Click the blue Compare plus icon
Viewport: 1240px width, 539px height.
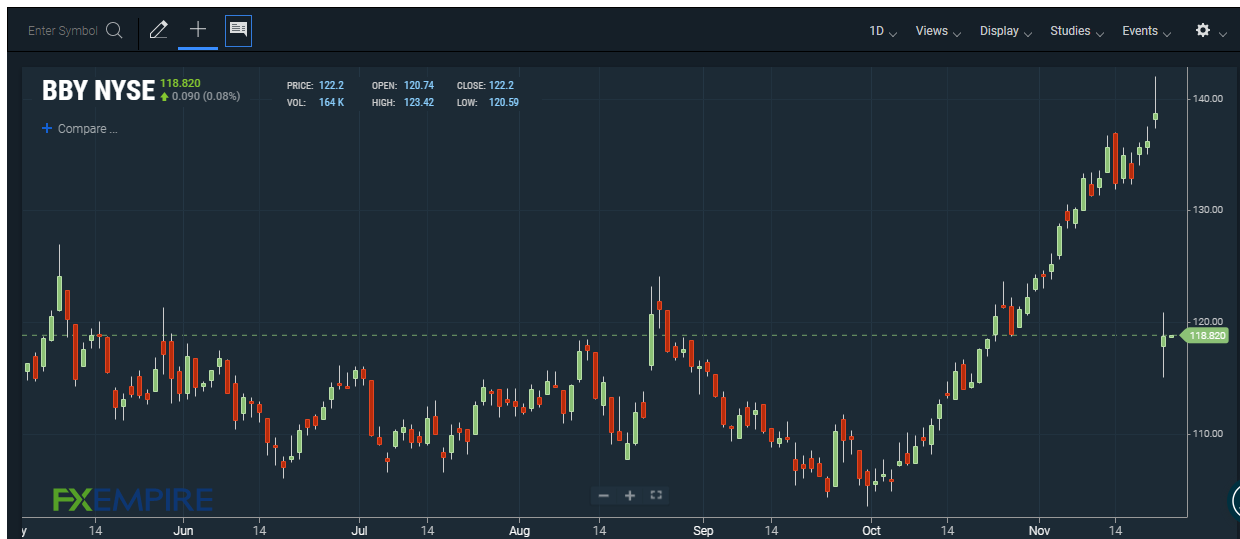pyautogui.click(x=47, y=129)
